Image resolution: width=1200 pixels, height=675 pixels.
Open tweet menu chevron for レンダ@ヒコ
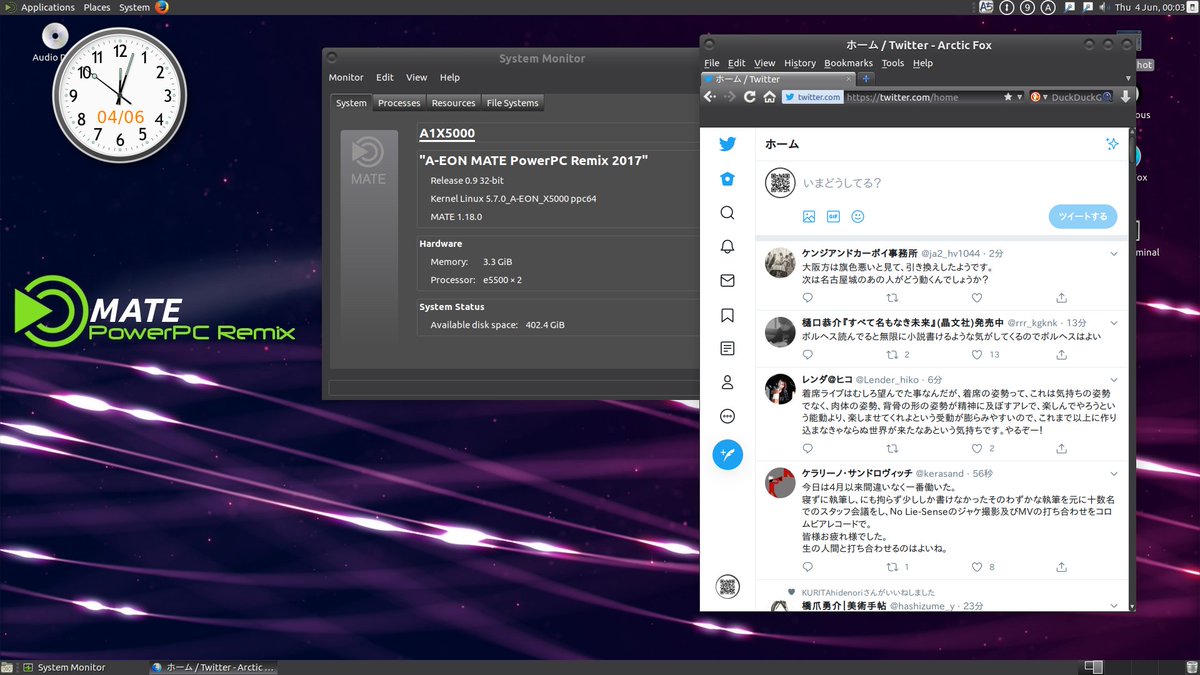(1114, 379)
